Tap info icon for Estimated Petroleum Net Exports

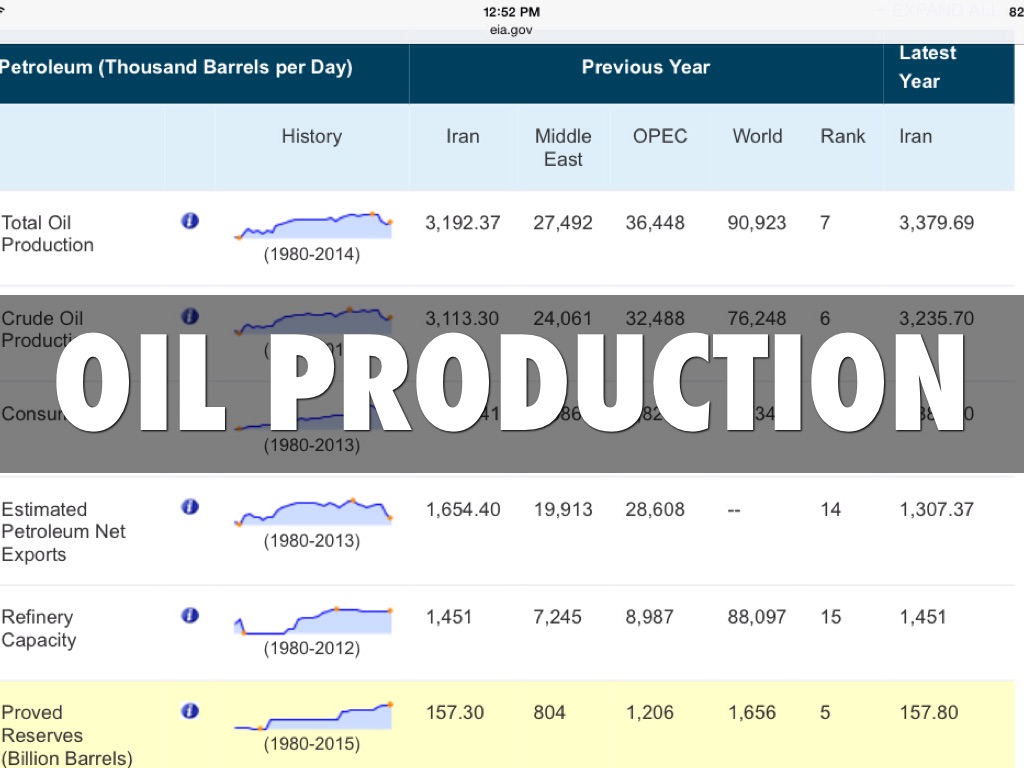(x=190, y=507)
